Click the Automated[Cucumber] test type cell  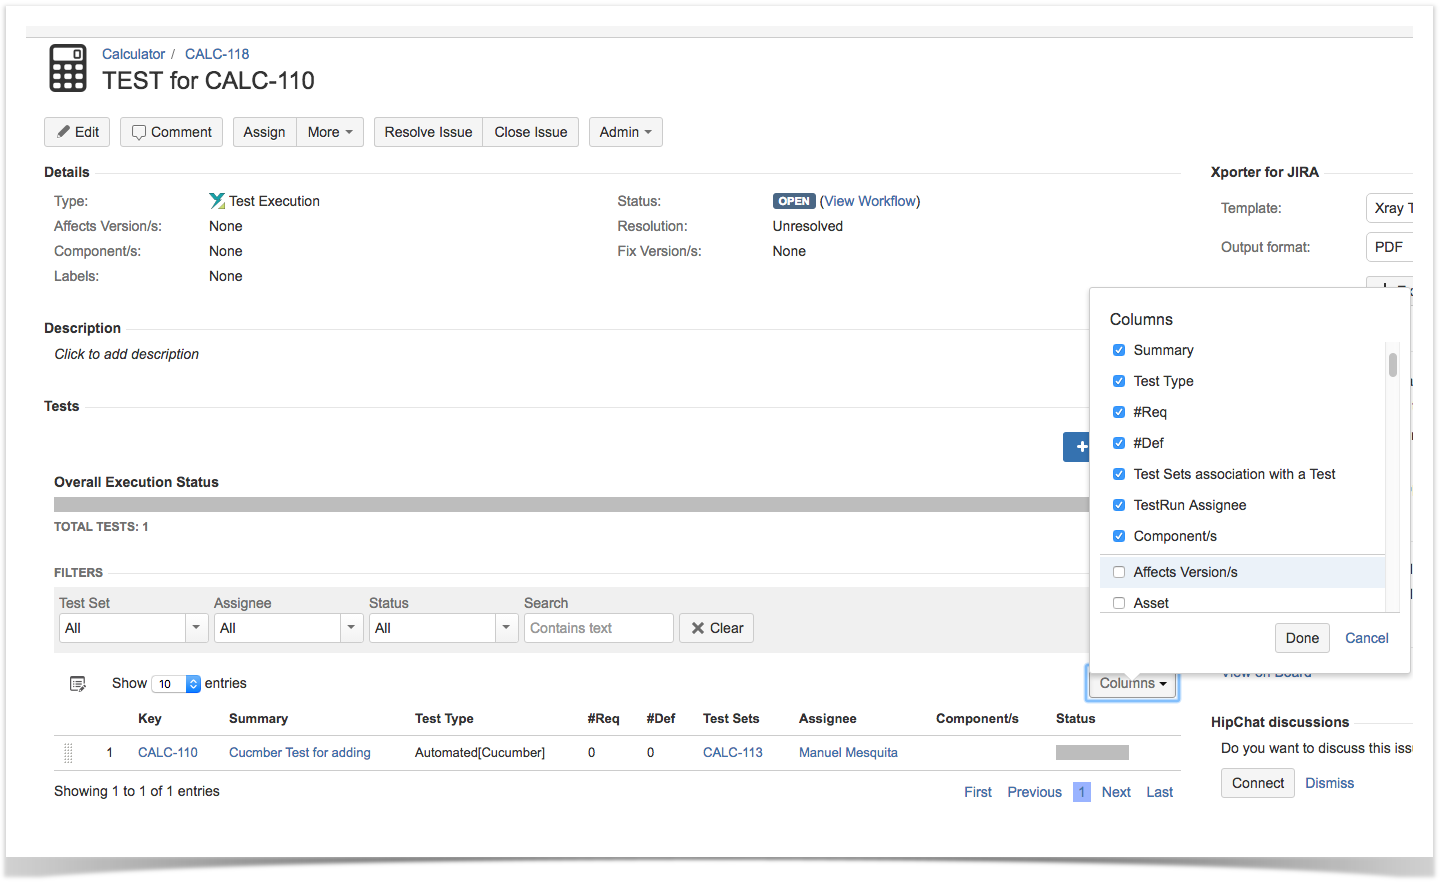point(480,753)
